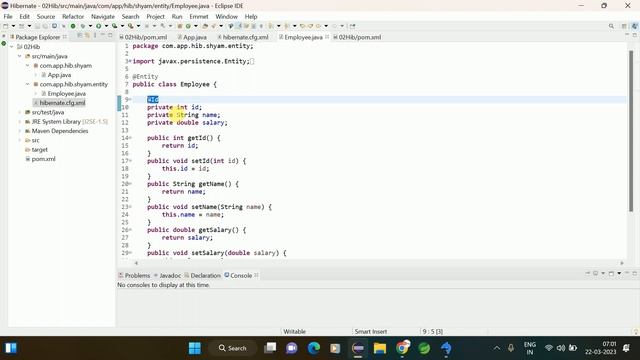This screenshot has height=360, width=640.
Task: Expand the src folder node
Action: (20, 140)
